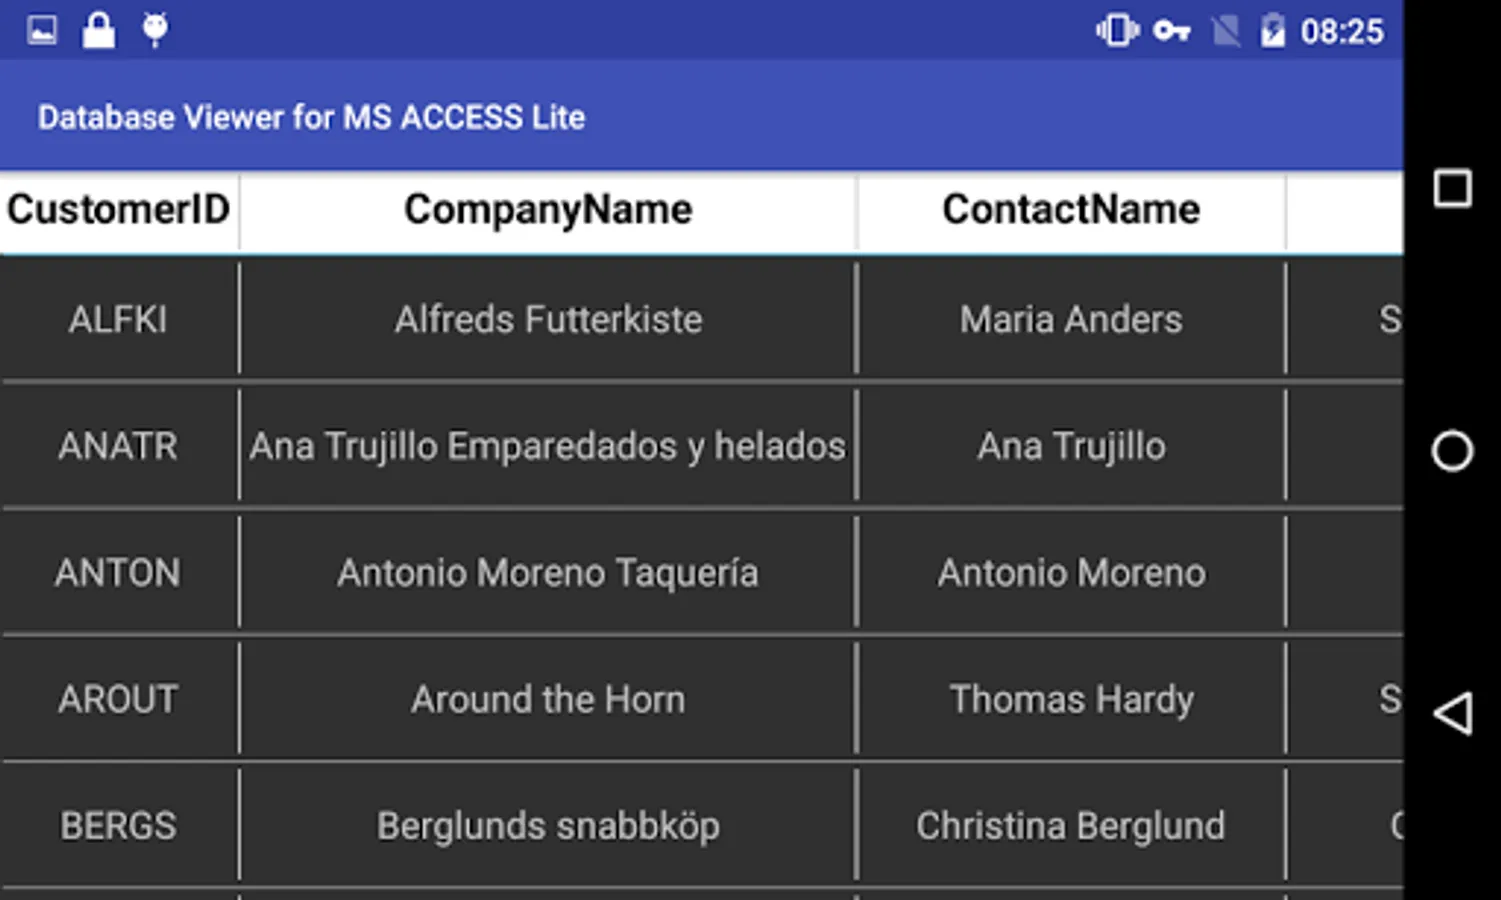Image resolution: width=1501 pixels, height=900 pixels.
Task: Tap the battery charging icon
Action: click(1272, 31)
